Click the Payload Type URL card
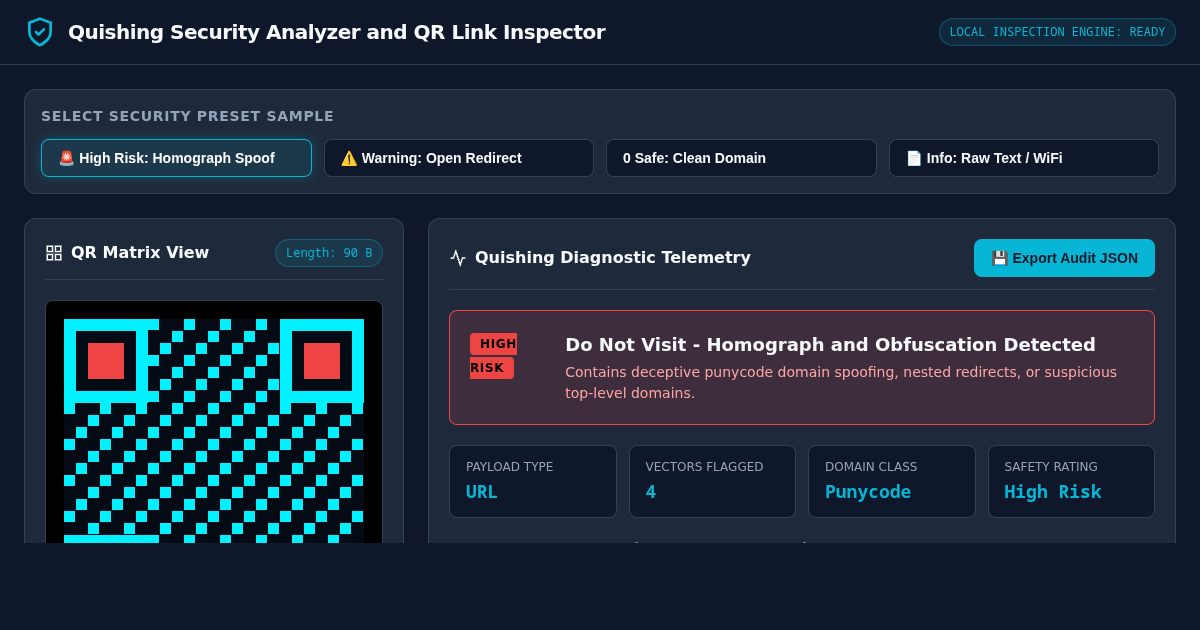 tap(533, 481)
